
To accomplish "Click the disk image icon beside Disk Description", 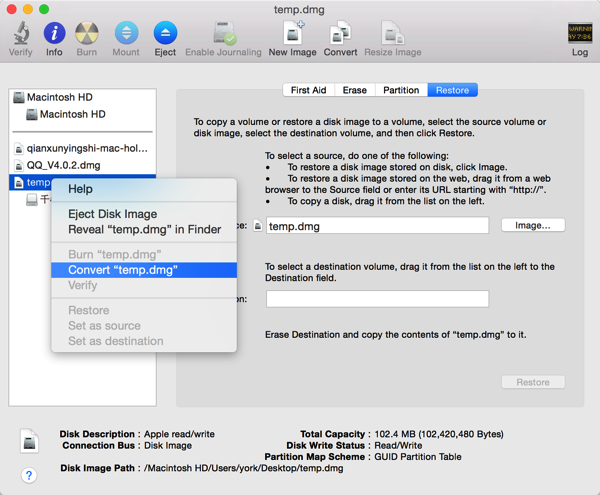I will 29,441.
